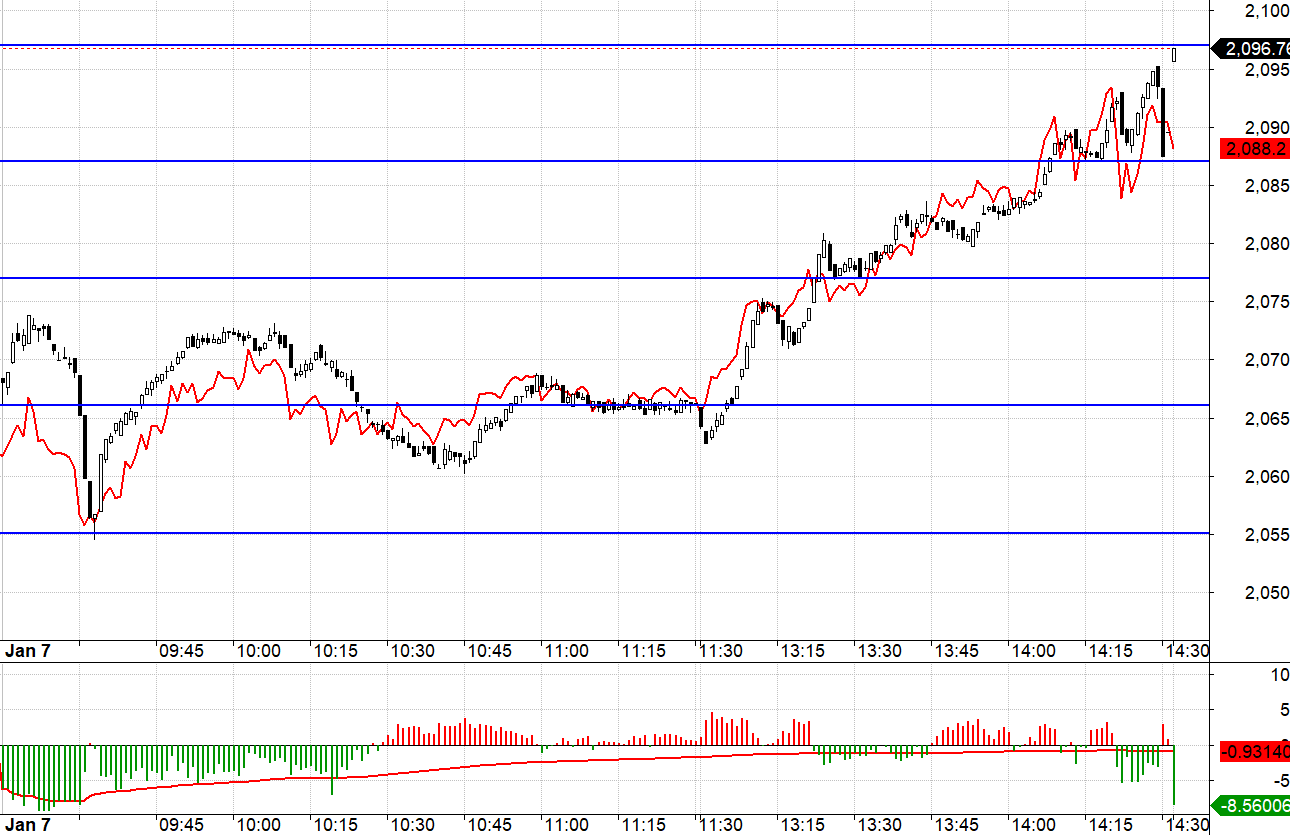
Task: Click the 2,100 label at the top of the price axis
Action: (x=1265, y=11)
